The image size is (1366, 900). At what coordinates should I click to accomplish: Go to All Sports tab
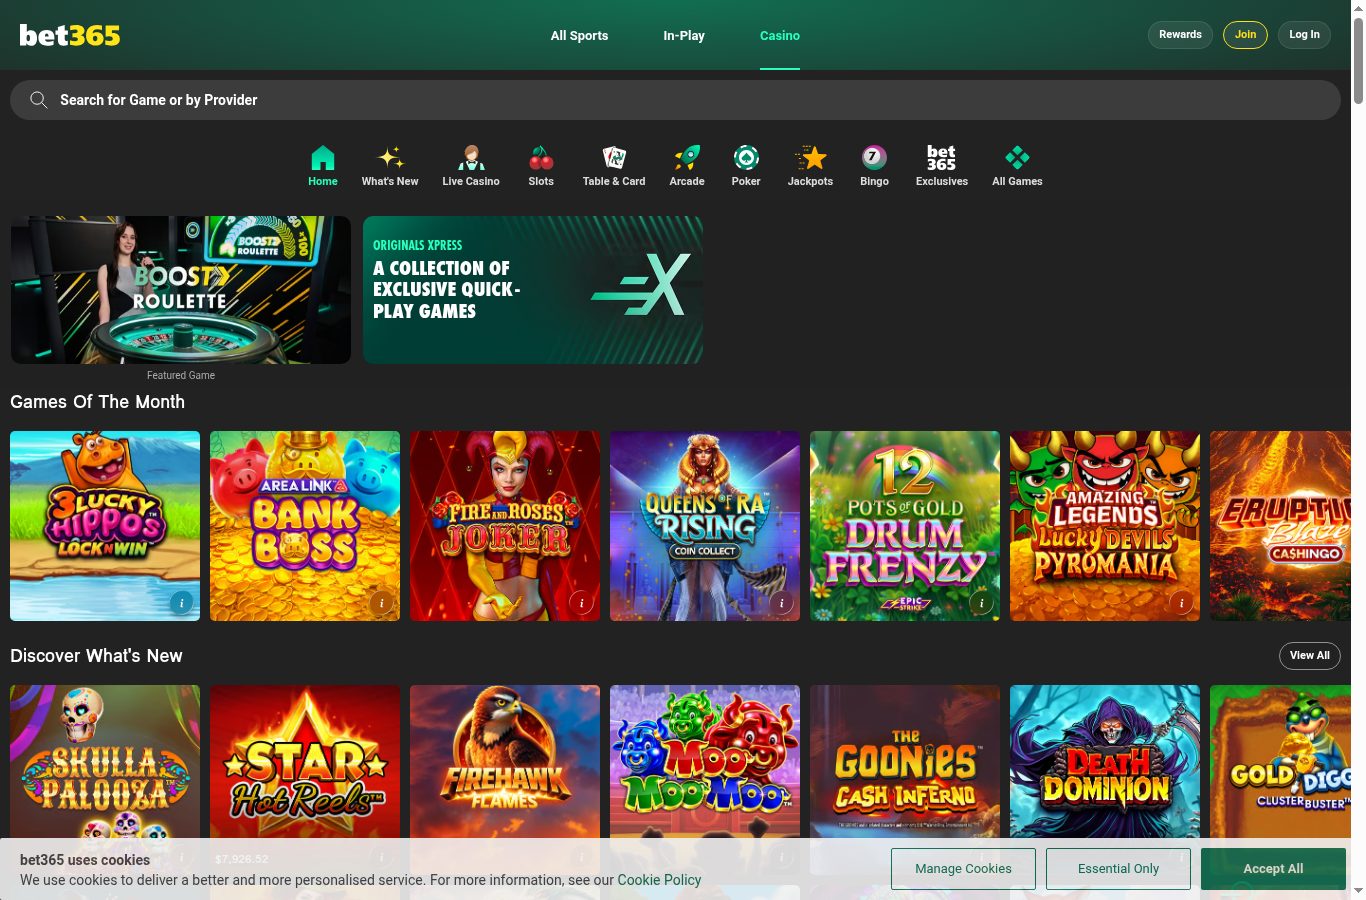(x=579, y=35)
